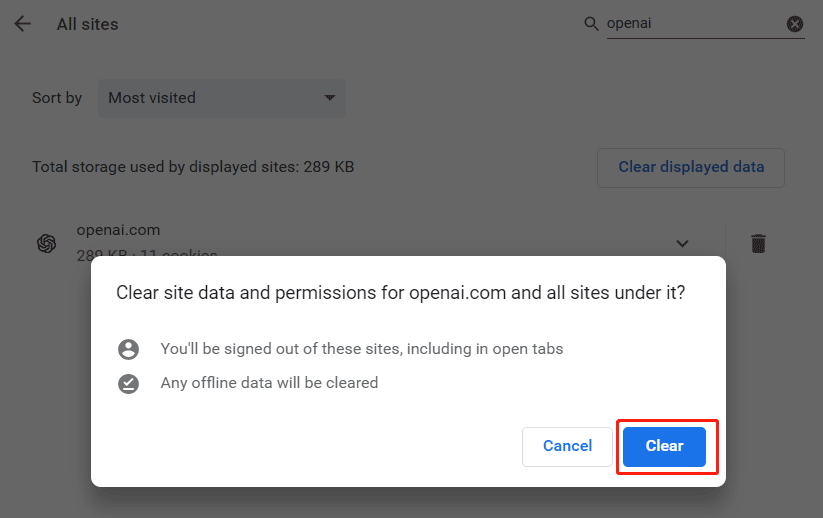Open the Most visited sort dropdown
Image resolution: width=823 pixels, height=518 pixels.
(221, 98)
